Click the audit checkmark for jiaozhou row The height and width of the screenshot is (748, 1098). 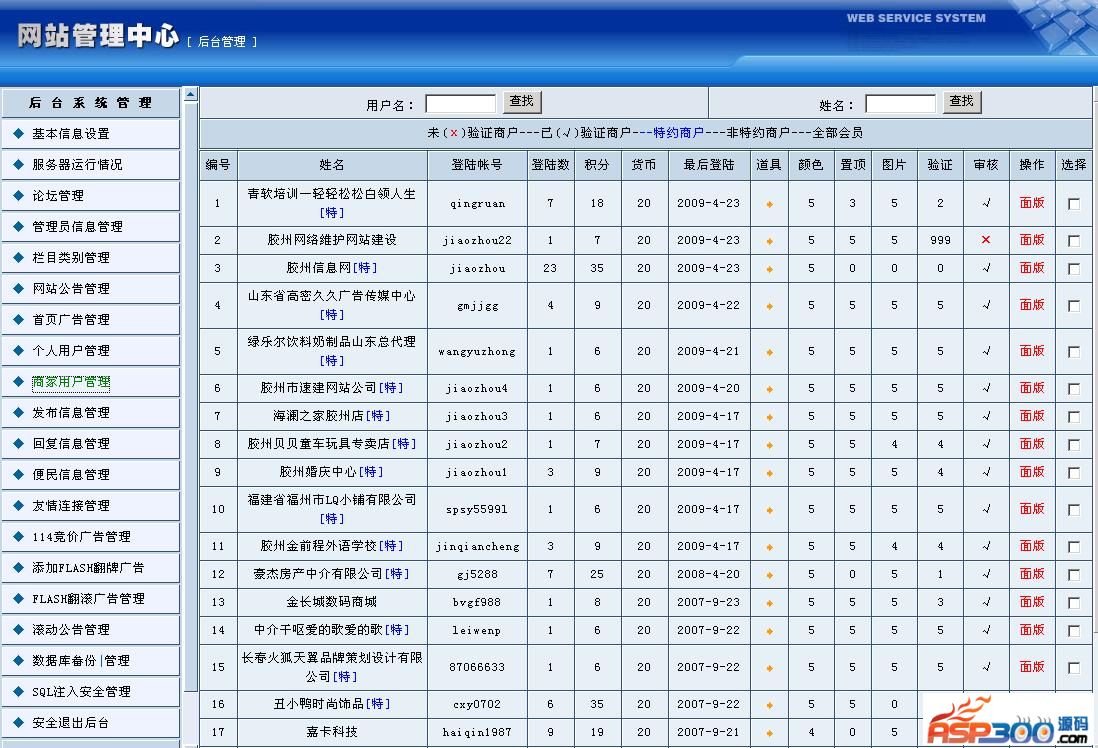pyautogui.click(x=986, y=268)
